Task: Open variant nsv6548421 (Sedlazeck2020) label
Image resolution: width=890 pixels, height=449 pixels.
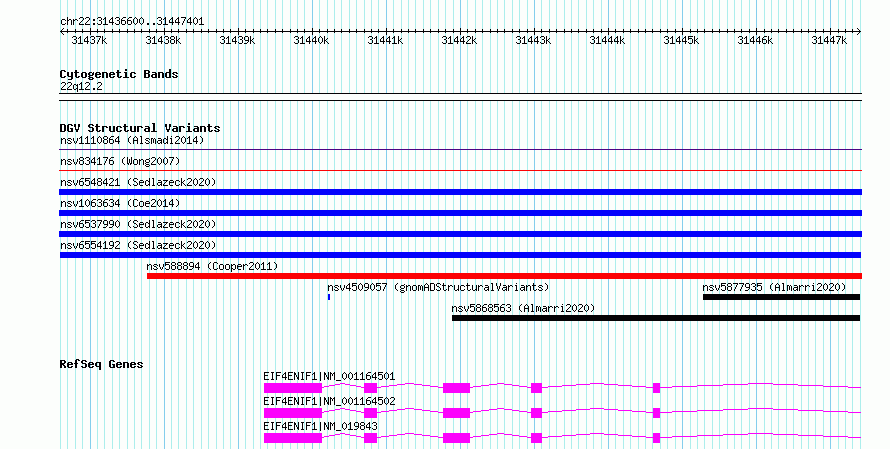Action: pos(138,182)
